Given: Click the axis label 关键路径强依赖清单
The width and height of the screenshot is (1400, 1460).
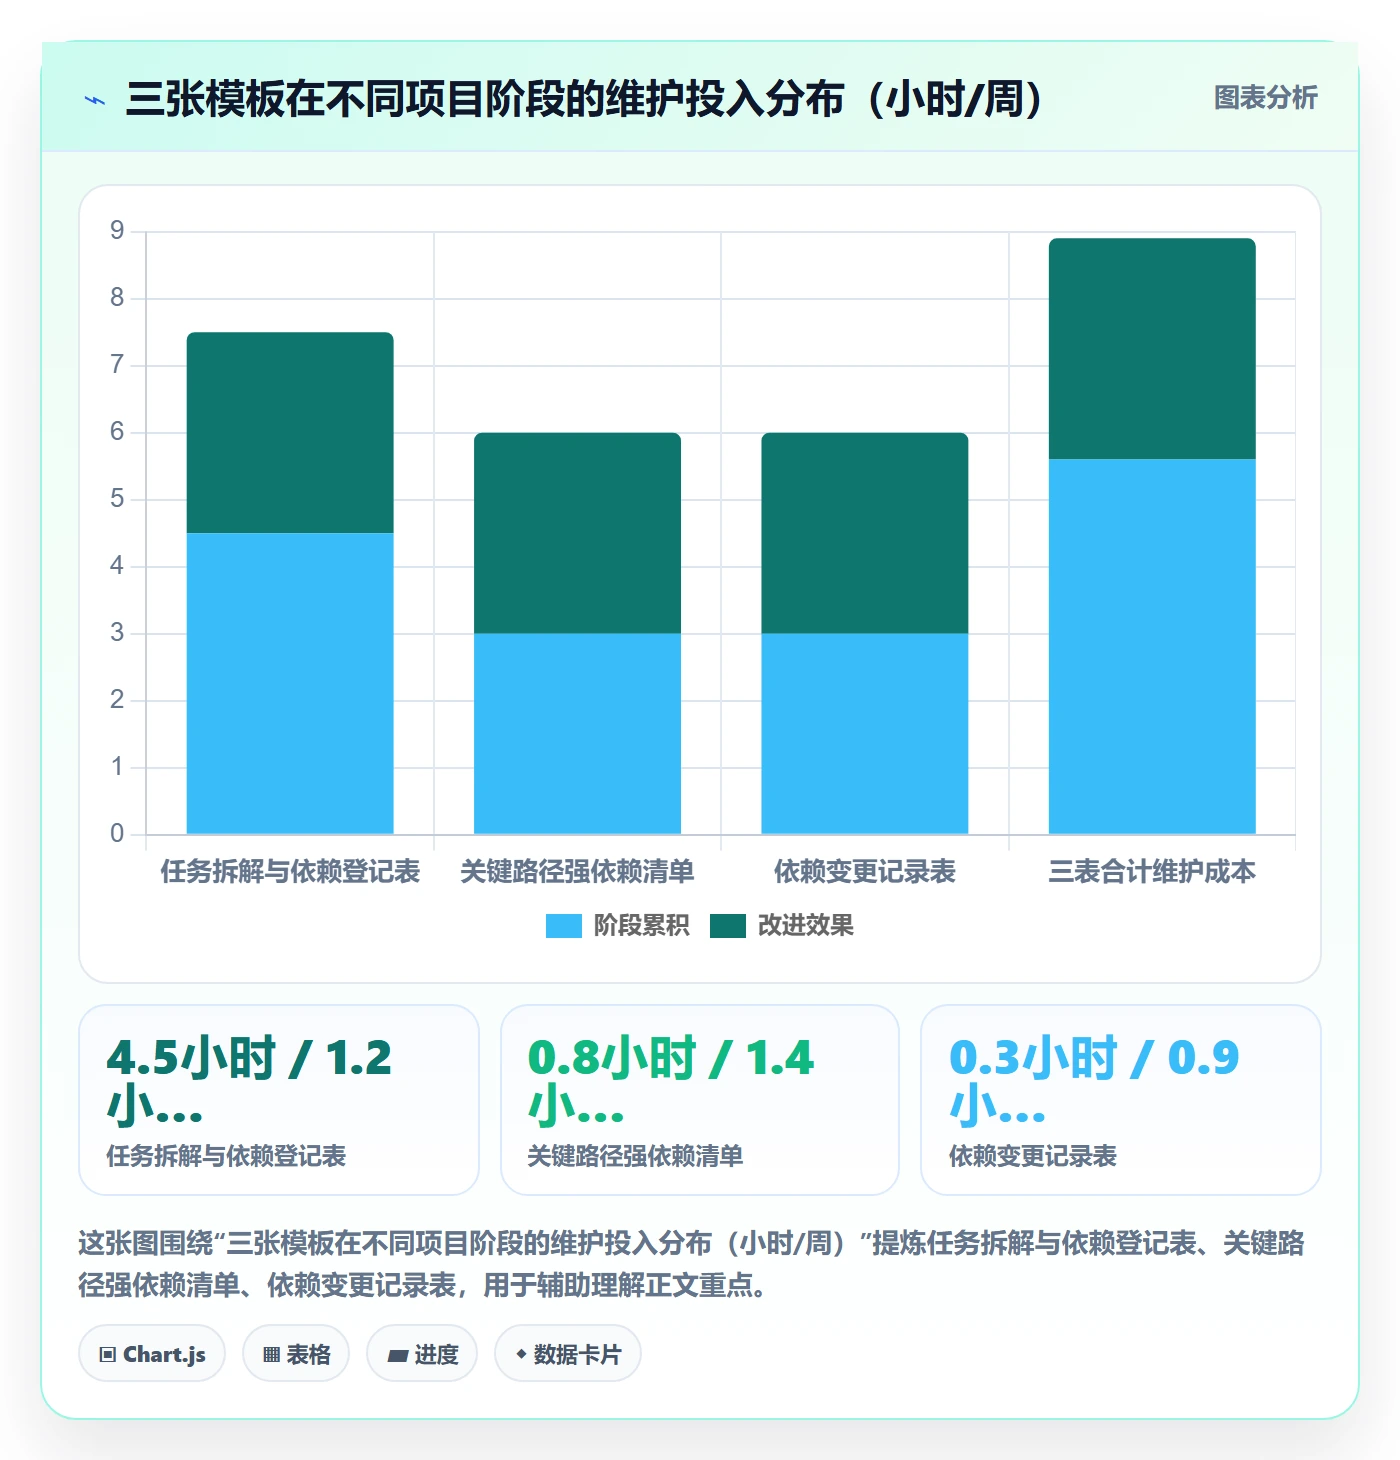Looking at the screenshot, I should (x=577, y=872).
